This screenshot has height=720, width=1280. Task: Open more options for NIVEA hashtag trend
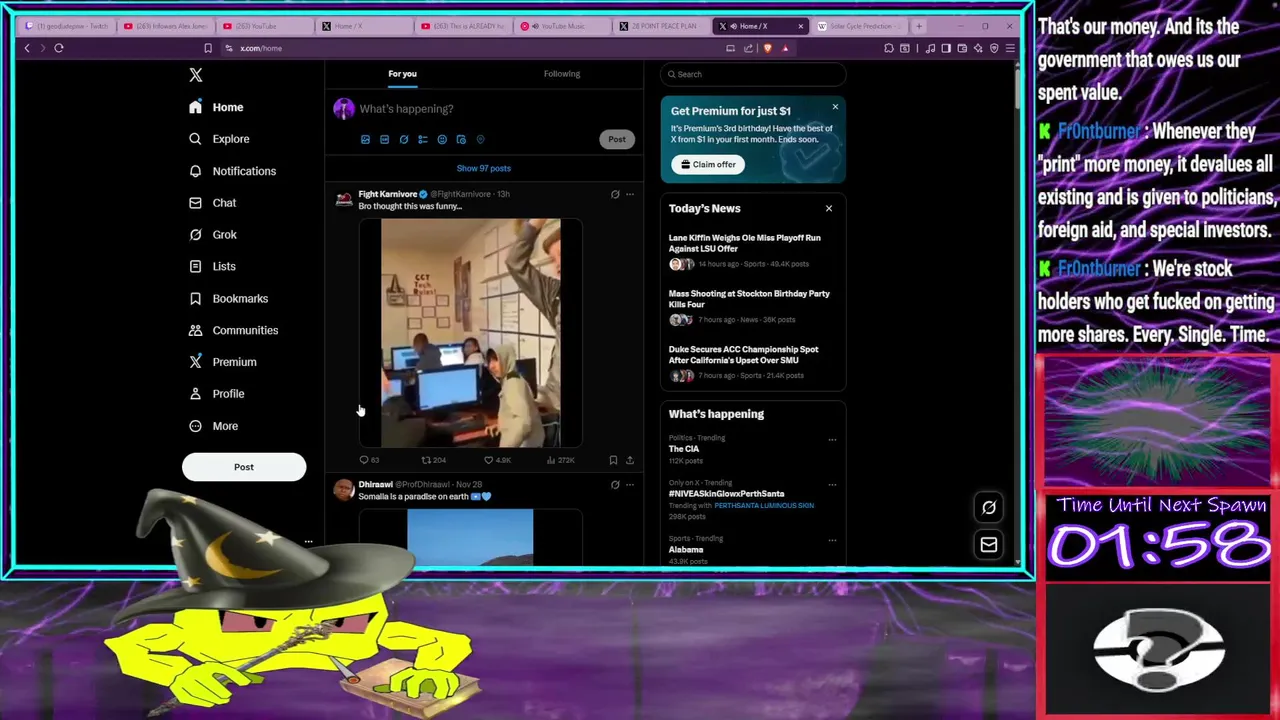[832, 484]
